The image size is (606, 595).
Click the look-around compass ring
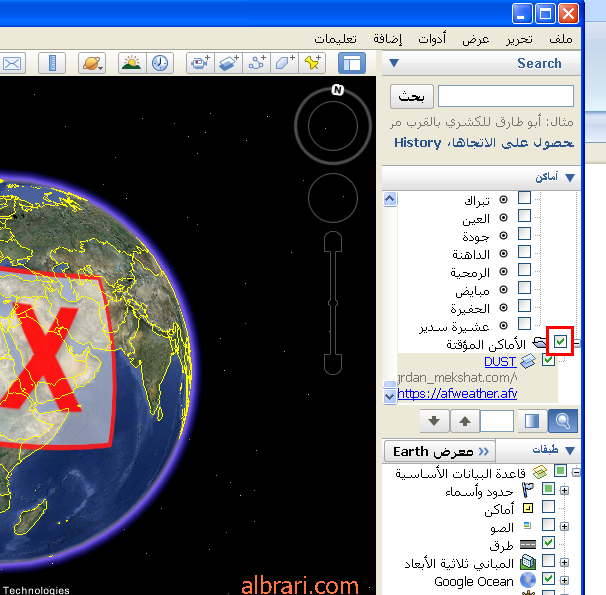point(333,126)
